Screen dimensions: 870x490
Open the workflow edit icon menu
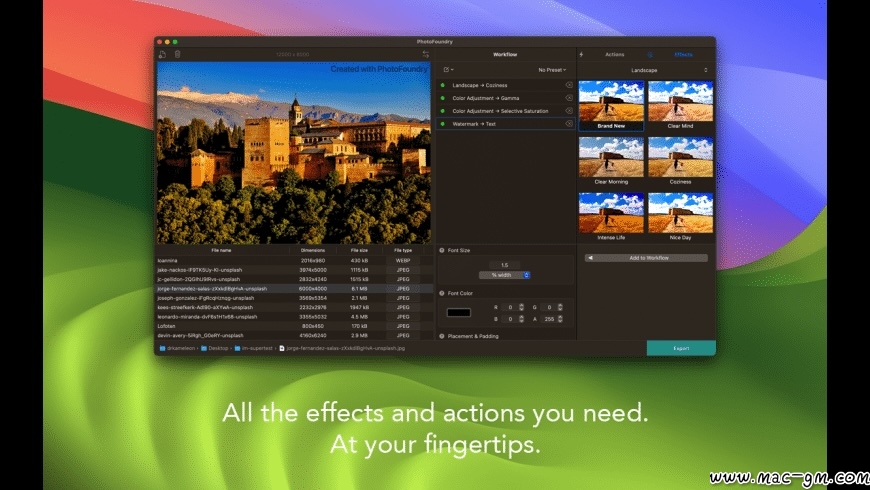[448, 70]
